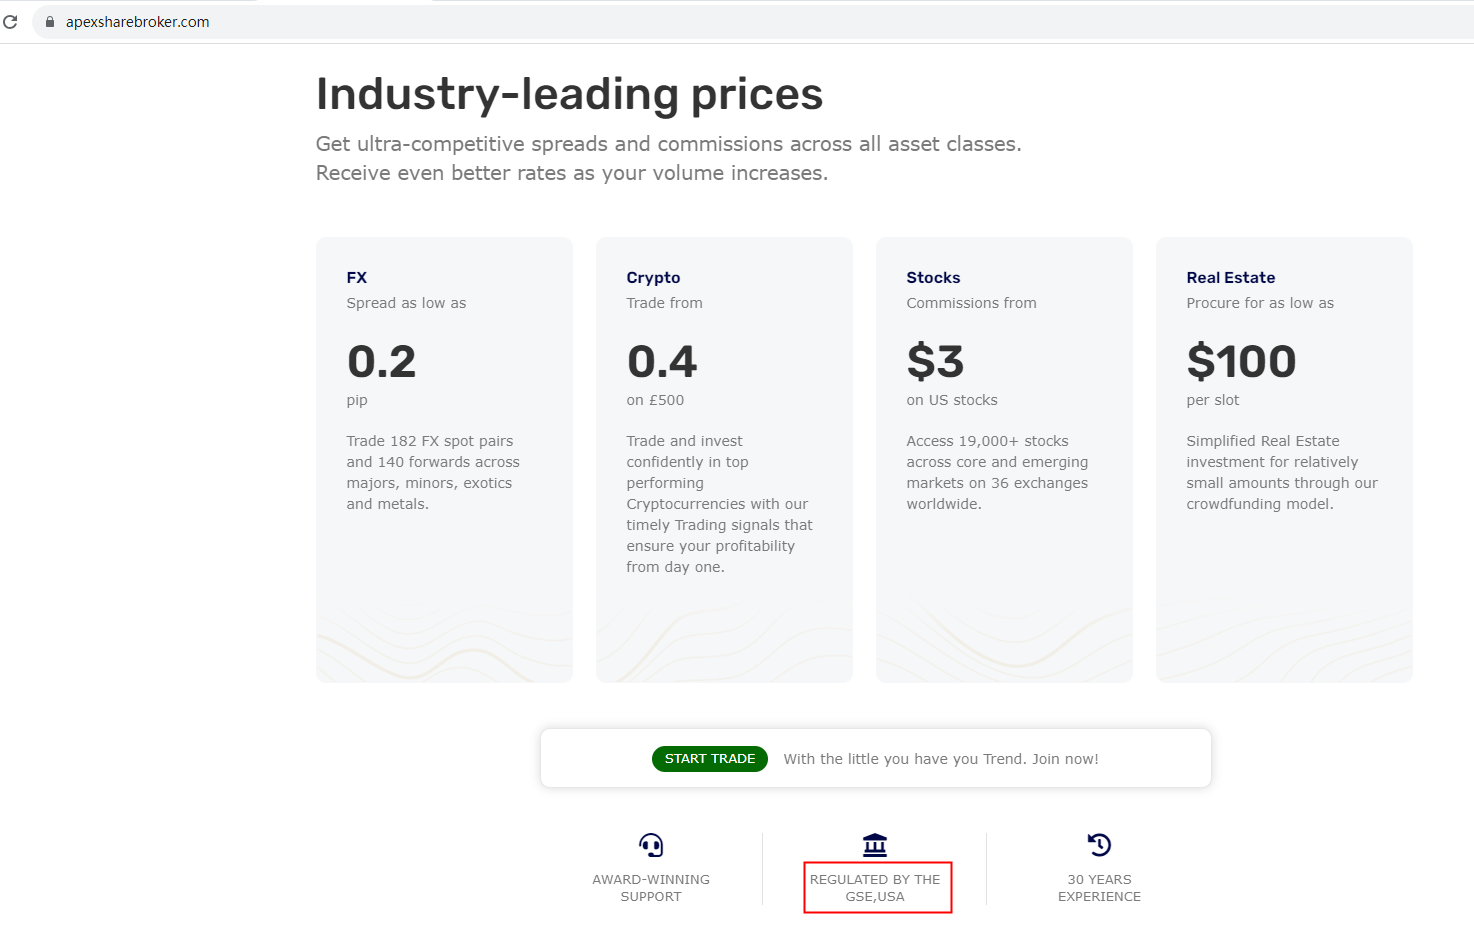
Task: Click the padlock icon in address bar
Action: (50, 21)
